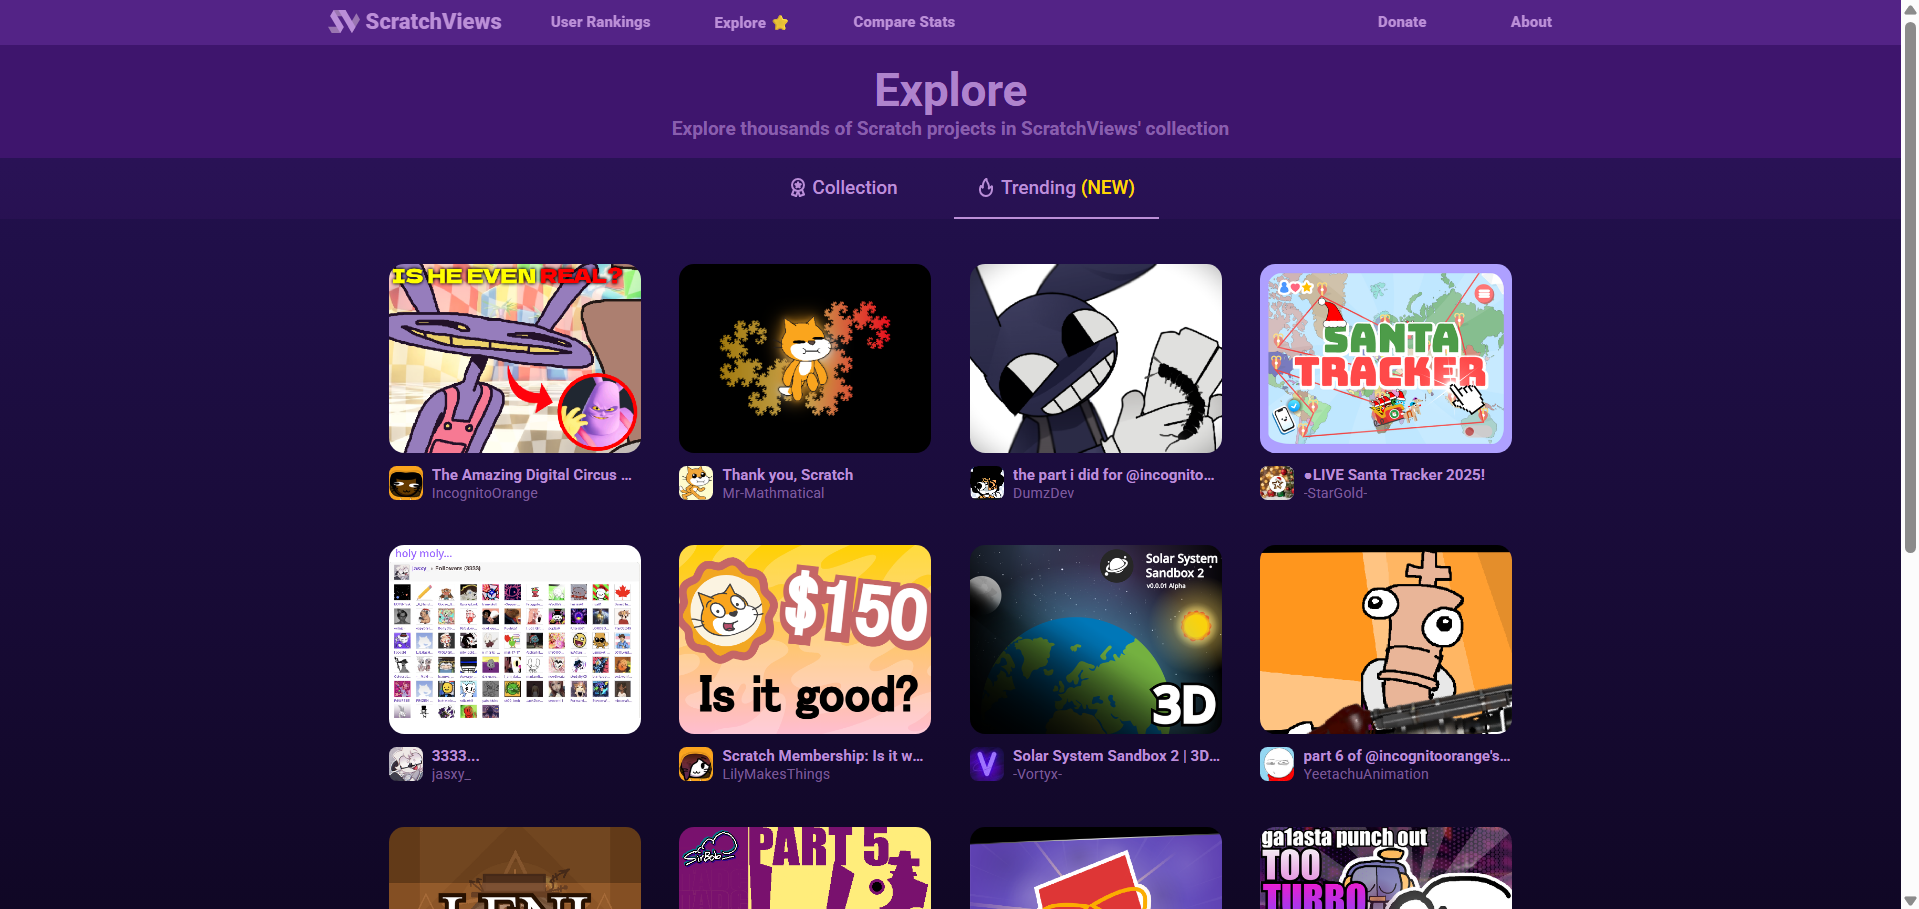Open the $150 Is it good? thumbnail
Image resolution: width=1919 pixels, height=909 pixels.
click(x=805, y=639)
